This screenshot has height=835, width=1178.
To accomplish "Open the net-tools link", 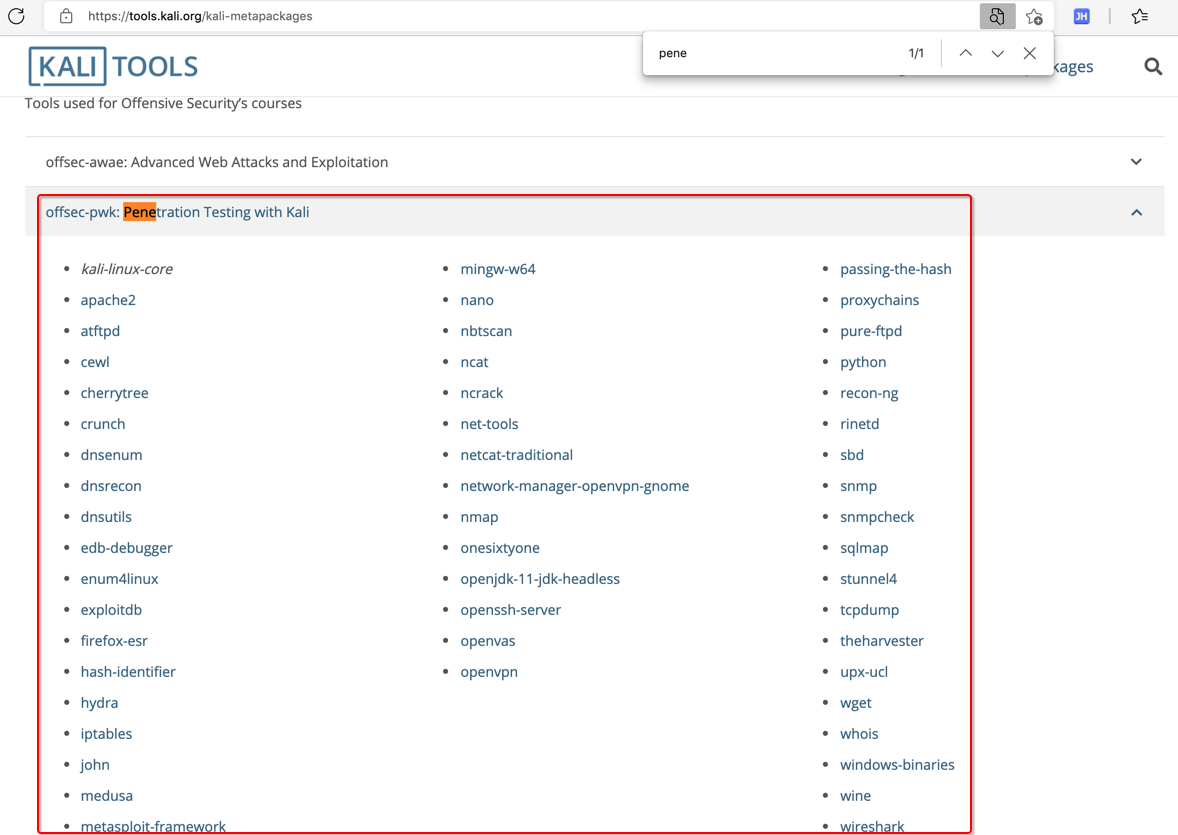I will pos(489,424).
